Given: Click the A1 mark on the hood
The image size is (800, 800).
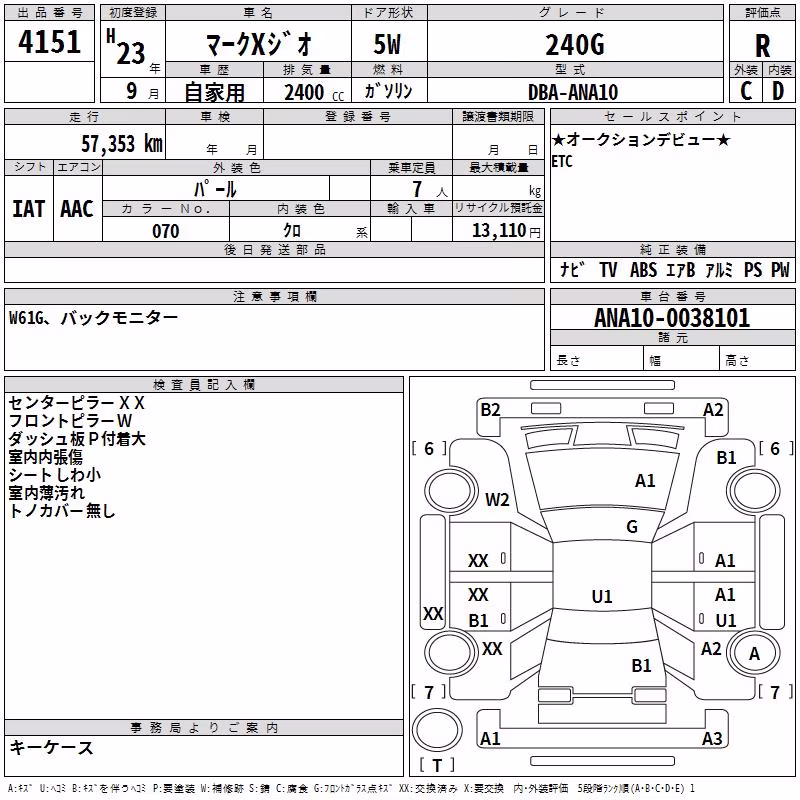Looking at the screenshot, I should (645, 481).
